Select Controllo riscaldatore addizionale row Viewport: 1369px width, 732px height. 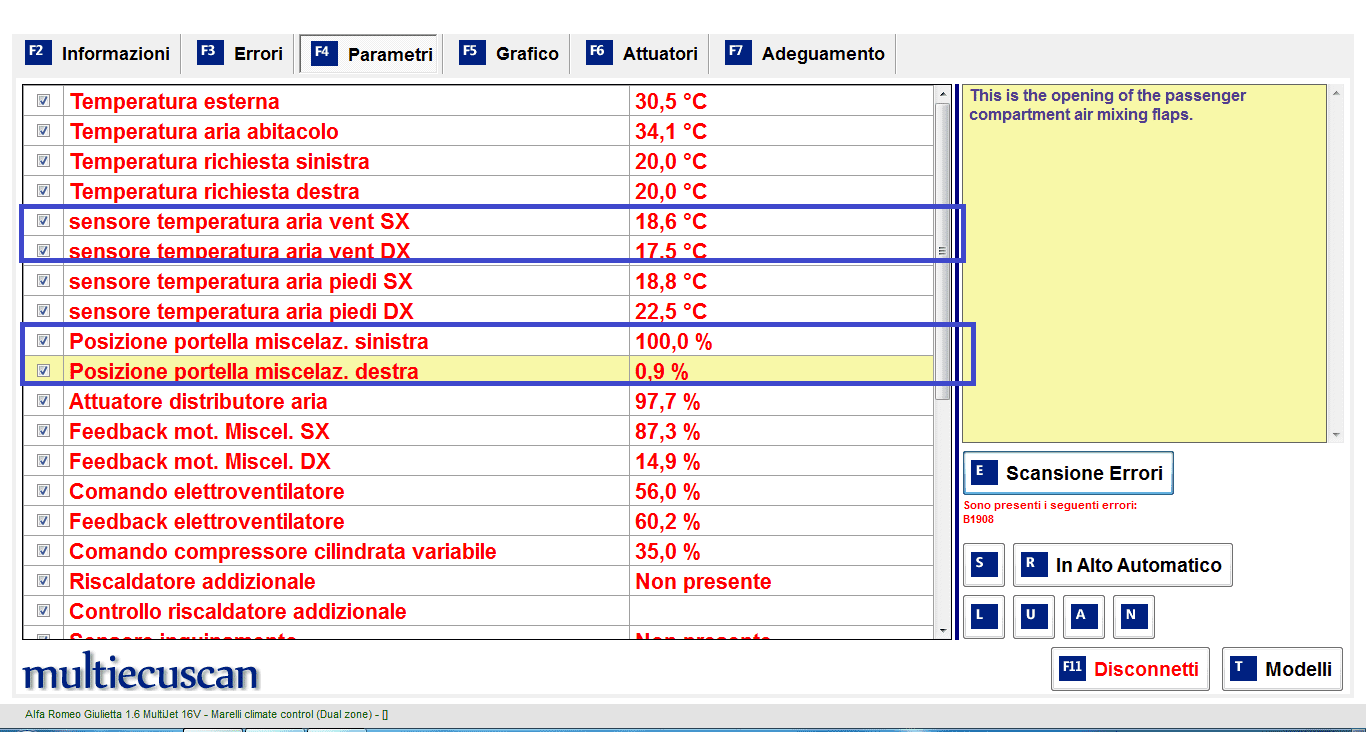click(478, 611)
